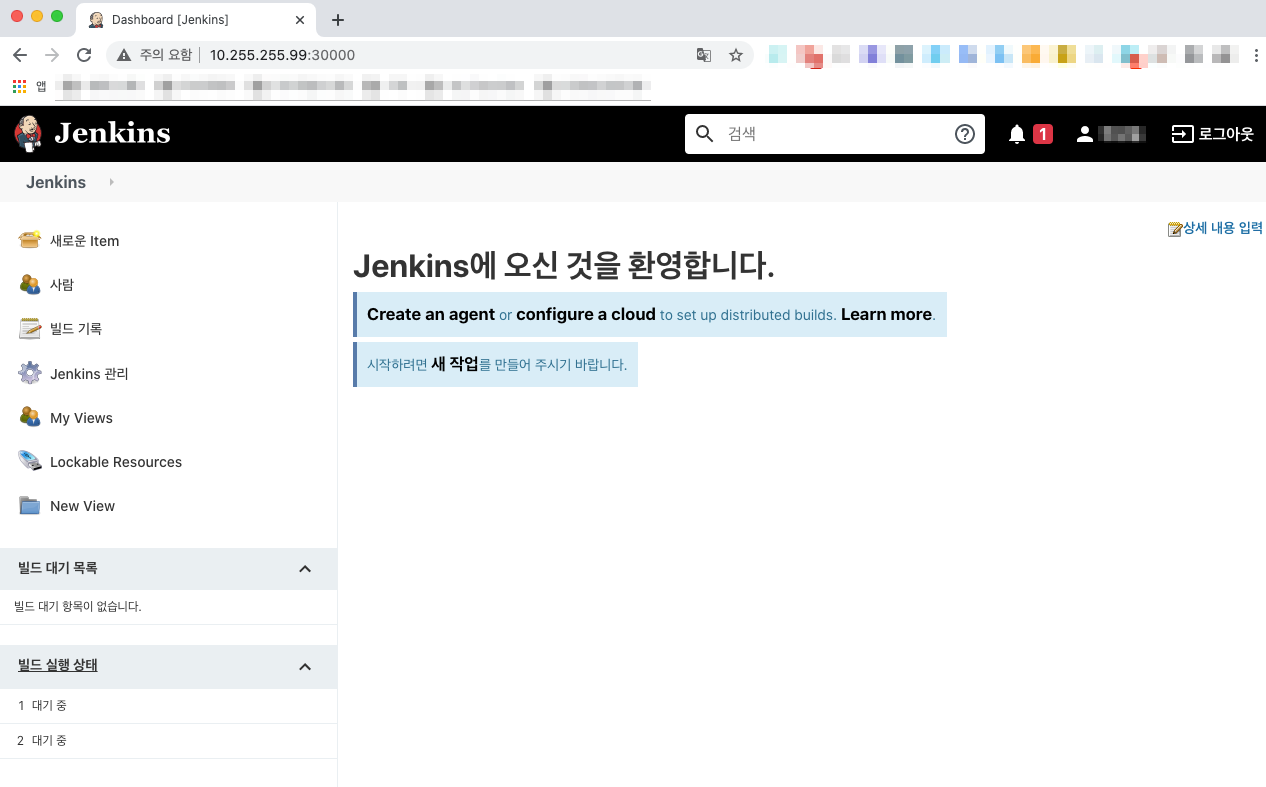Viewport: 1266px width, 787px height.
Task: Focus the 검색 search input field
Action: (835, 134)
